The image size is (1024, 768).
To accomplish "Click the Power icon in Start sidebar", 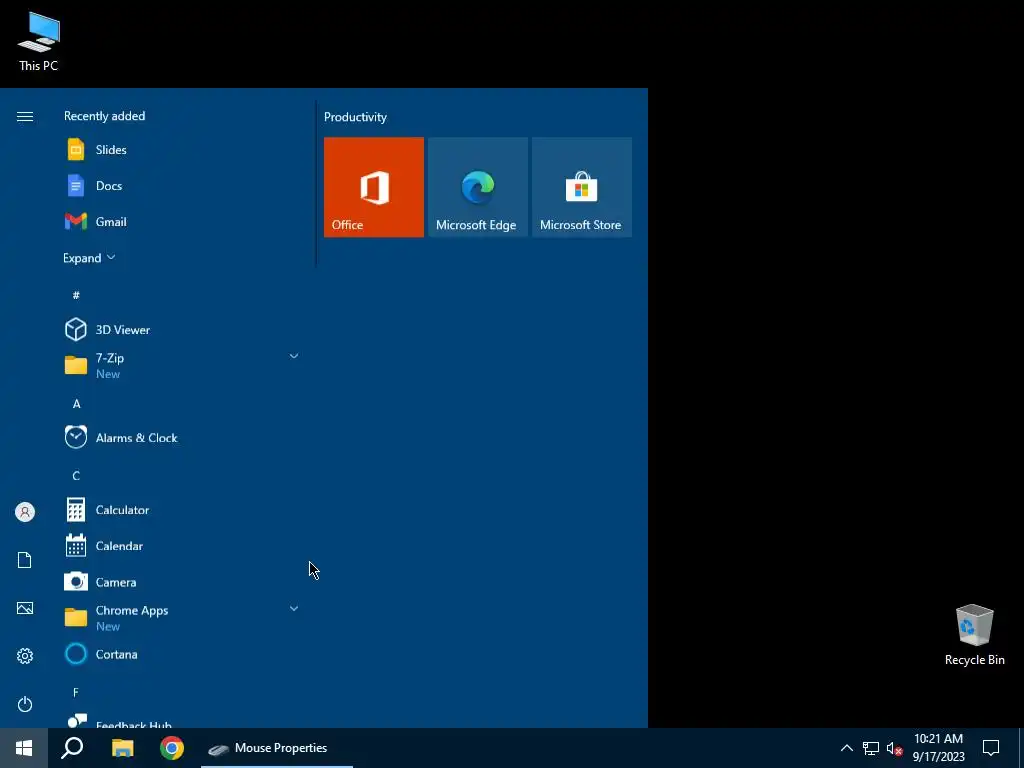I will [25, 704].
